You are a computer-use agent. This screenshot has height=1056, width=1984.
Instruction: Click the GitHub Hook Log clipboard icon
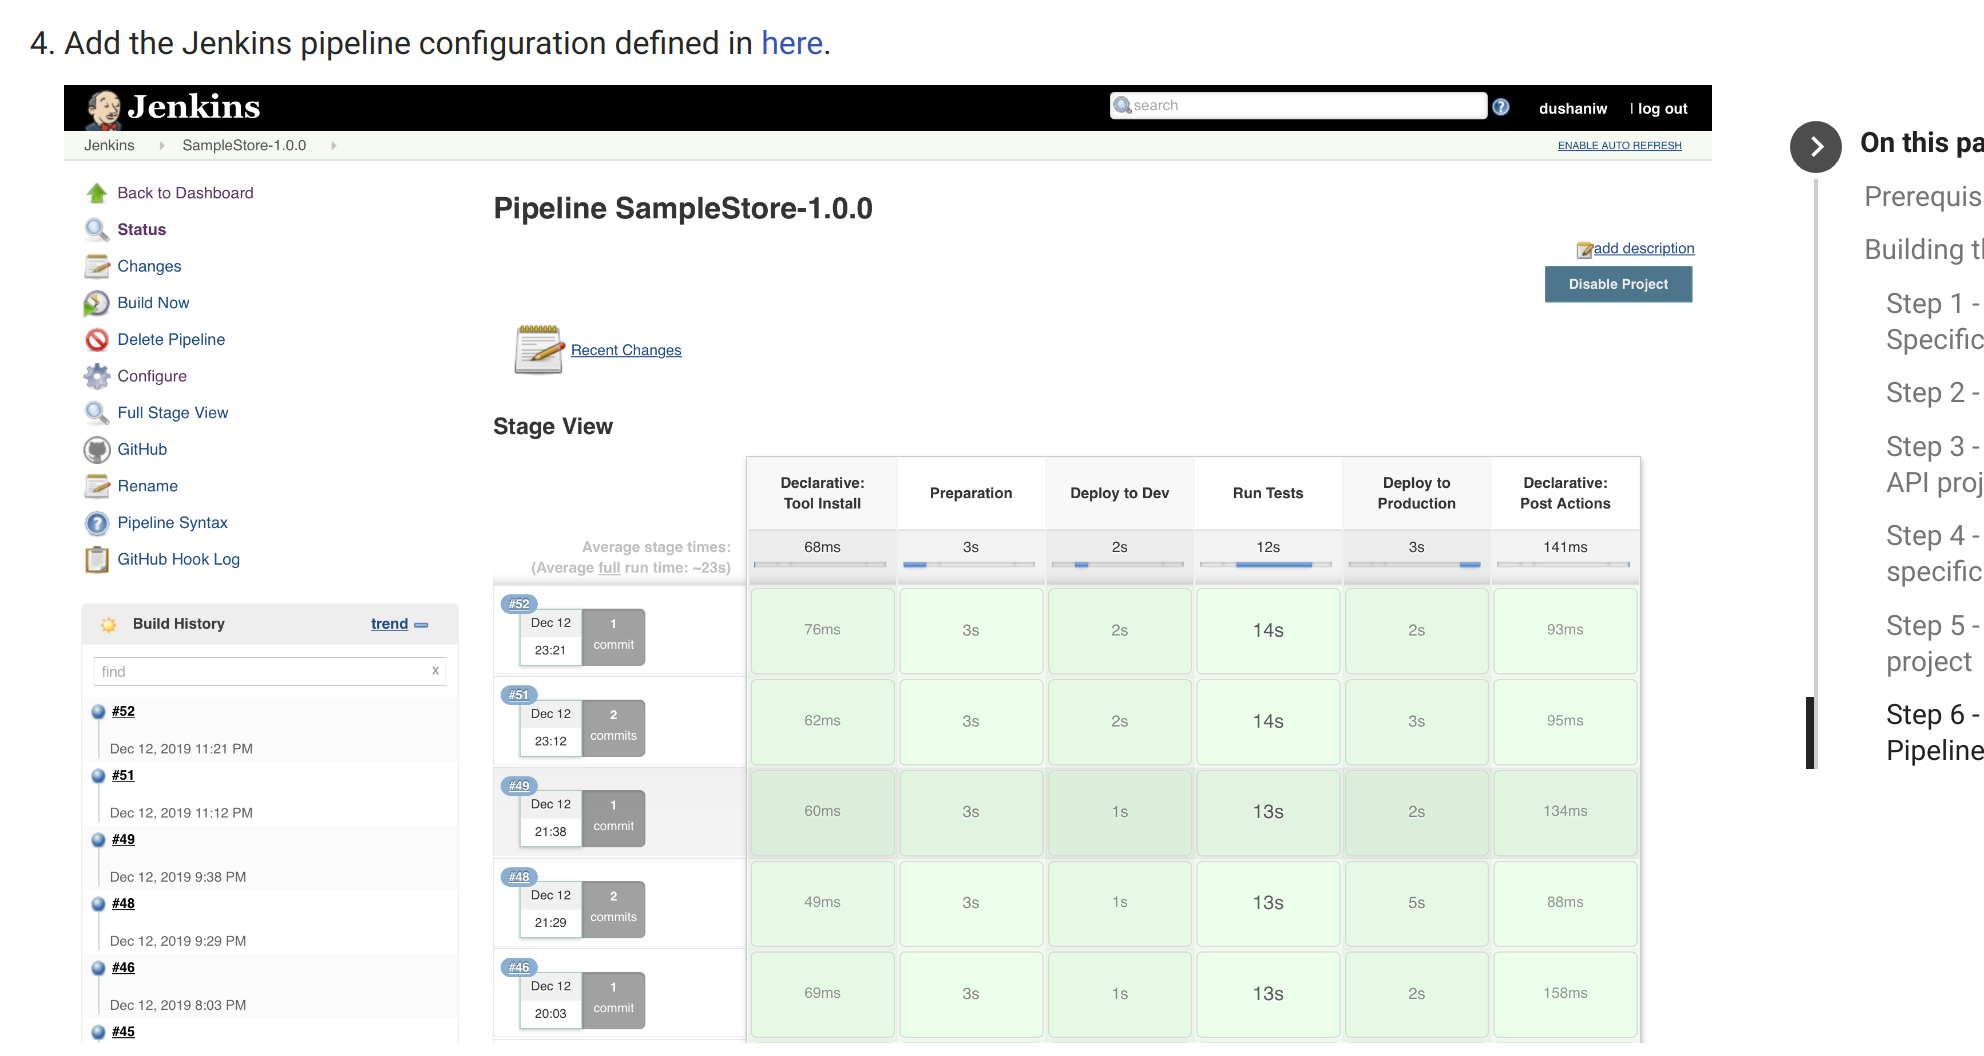[x=97, y=560]
